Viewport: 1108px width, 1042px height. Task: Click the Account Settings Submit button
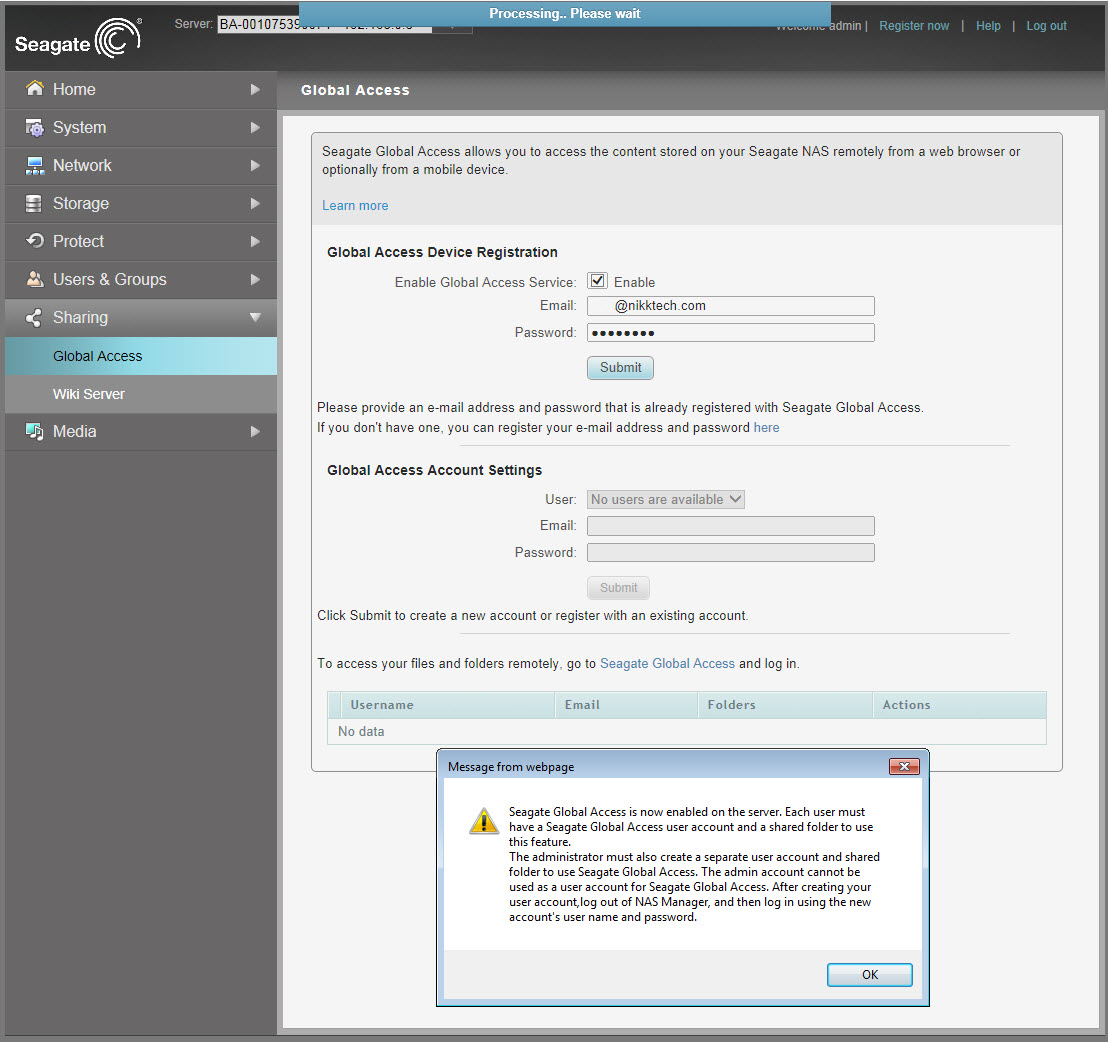tap(618, 588)
